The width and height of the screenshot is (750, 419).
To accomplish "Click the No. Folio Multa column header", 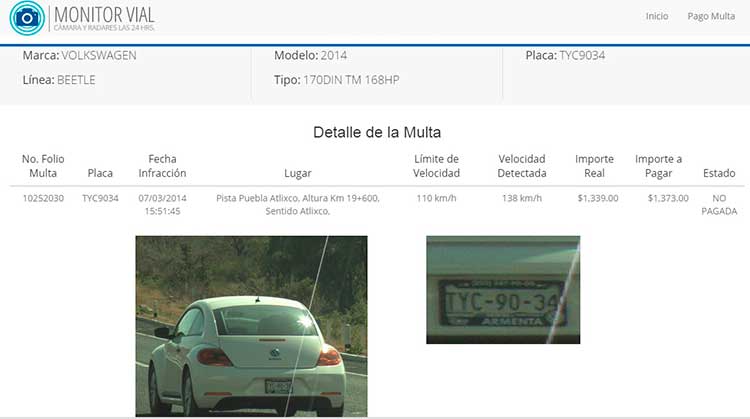I will [43, 166].
